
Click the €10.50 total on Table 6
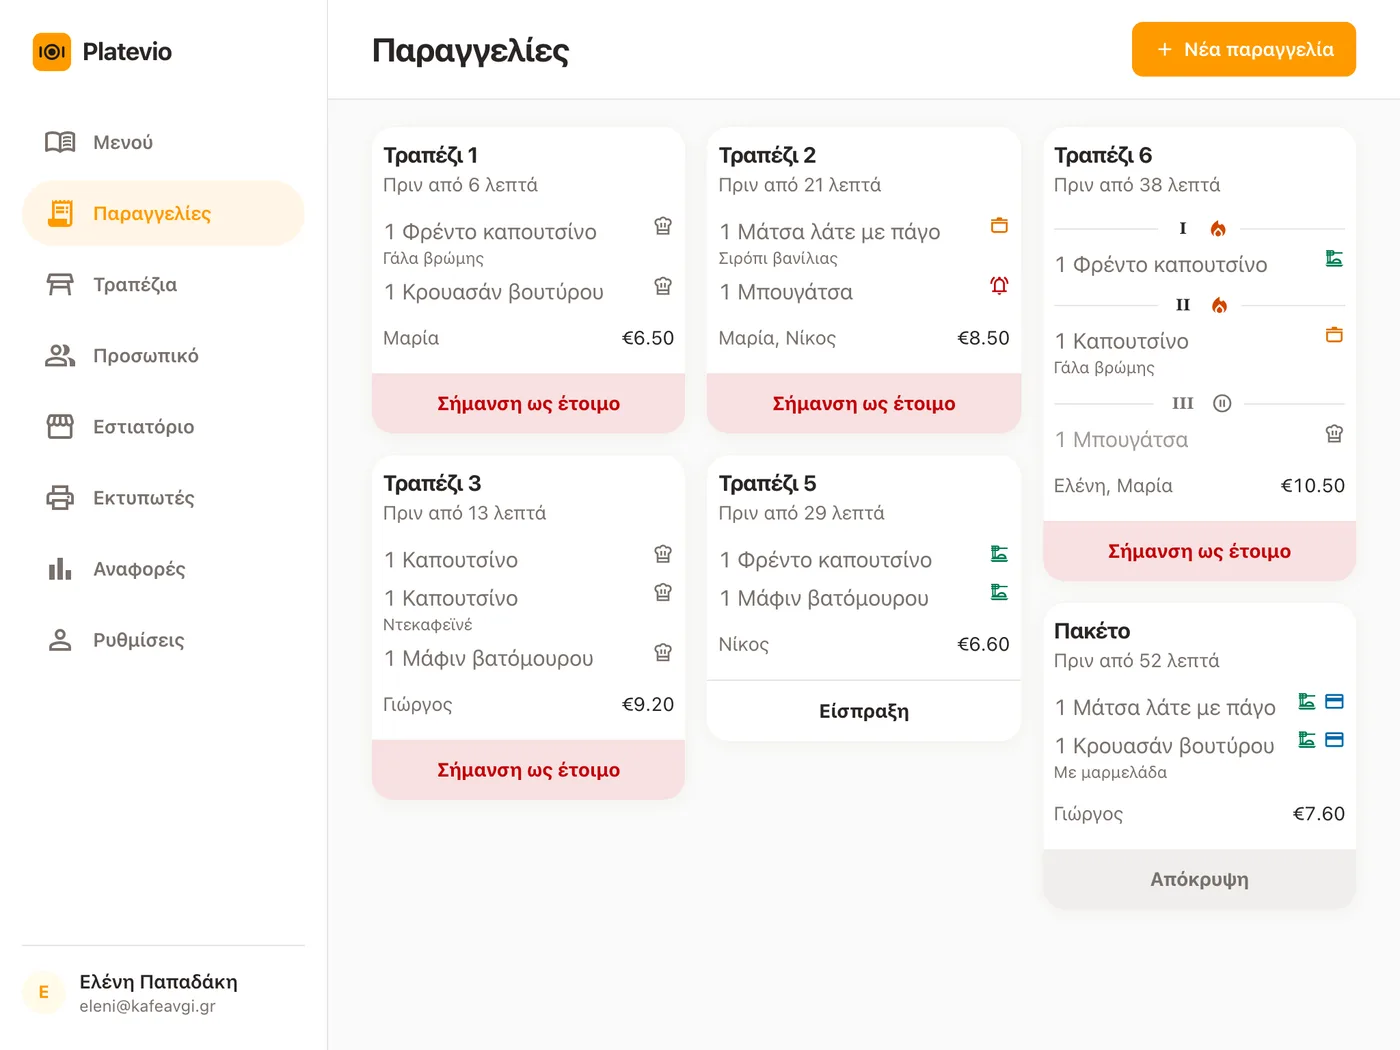click(1313, 486)
